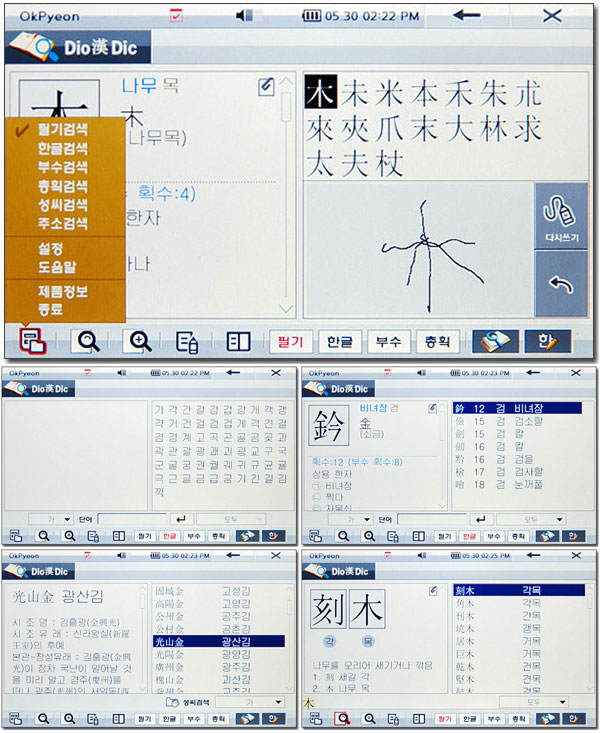Click the 다시쓰기 rewrite icon beside the handwriting pad

[560, 215]
